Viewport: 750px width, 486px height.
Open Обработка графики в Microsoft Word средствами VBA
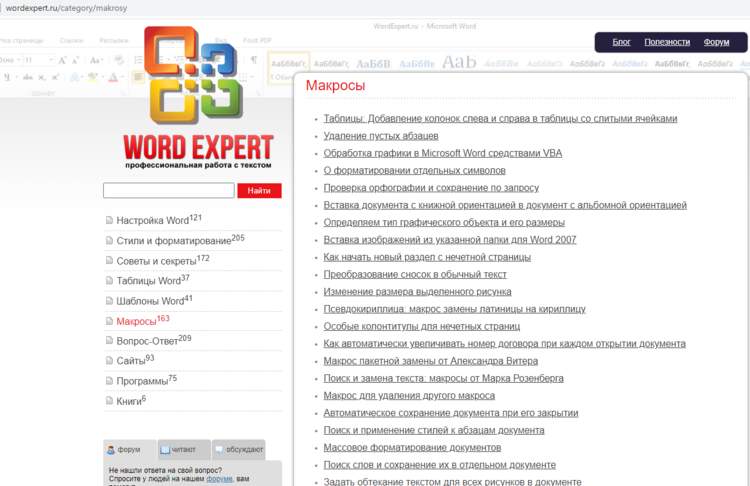(x=442, y=153)
